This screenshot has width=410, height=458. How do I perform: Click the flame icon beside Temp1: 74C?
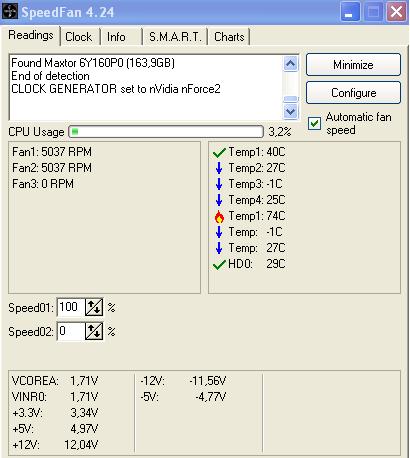(219, 216)
